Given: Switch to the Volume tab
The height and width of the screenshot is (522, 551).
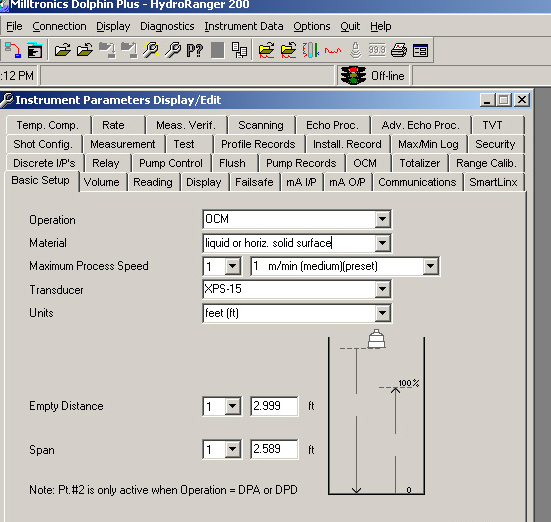Looking at the screenshot, I should (x=102, y=182).
